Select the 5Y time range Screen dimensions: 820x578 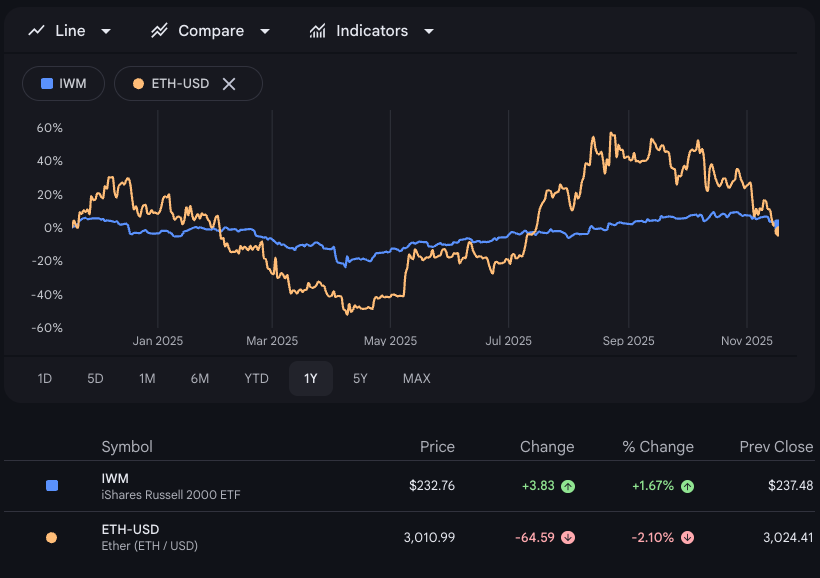[x=360, y=378]
